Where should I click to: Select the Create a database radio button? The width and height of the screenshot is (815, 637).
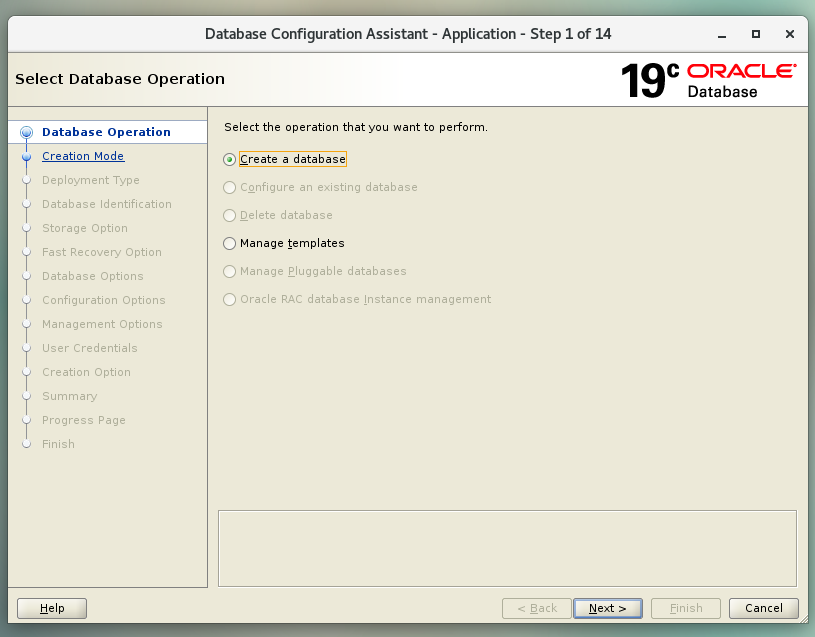(230, 159)
